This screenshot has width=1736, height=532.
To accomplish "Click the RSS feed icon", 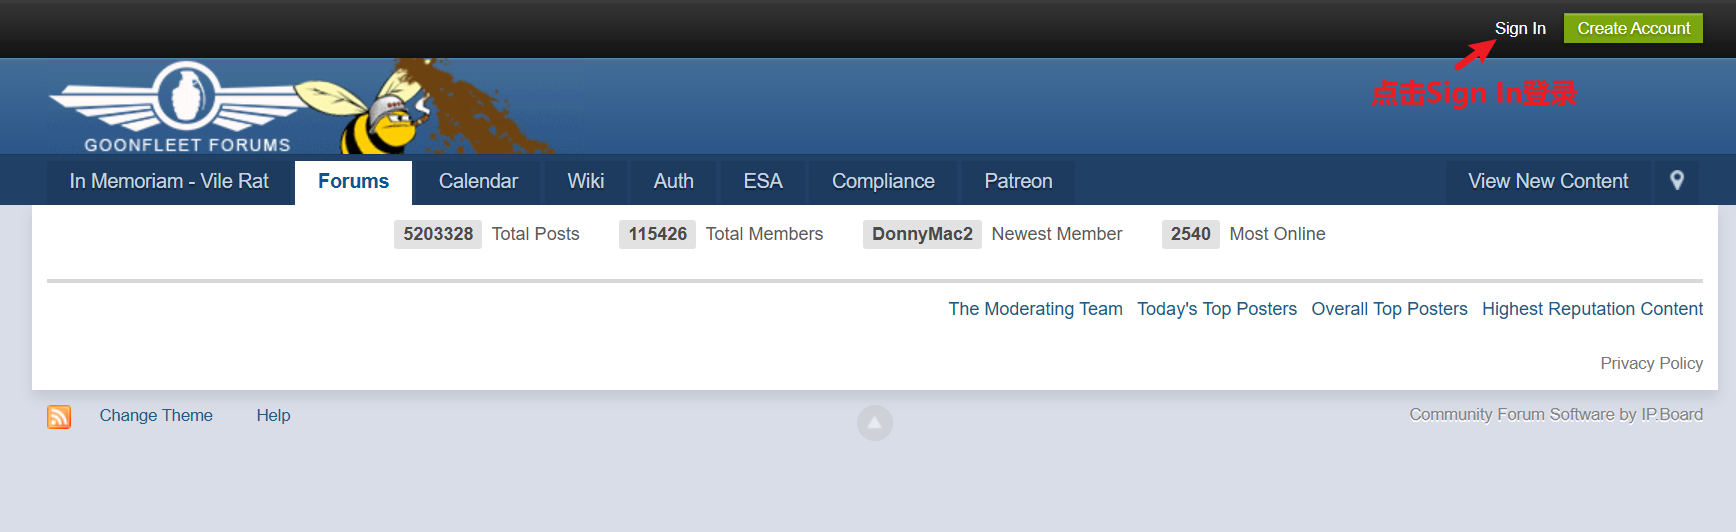I will pos(59,416).
